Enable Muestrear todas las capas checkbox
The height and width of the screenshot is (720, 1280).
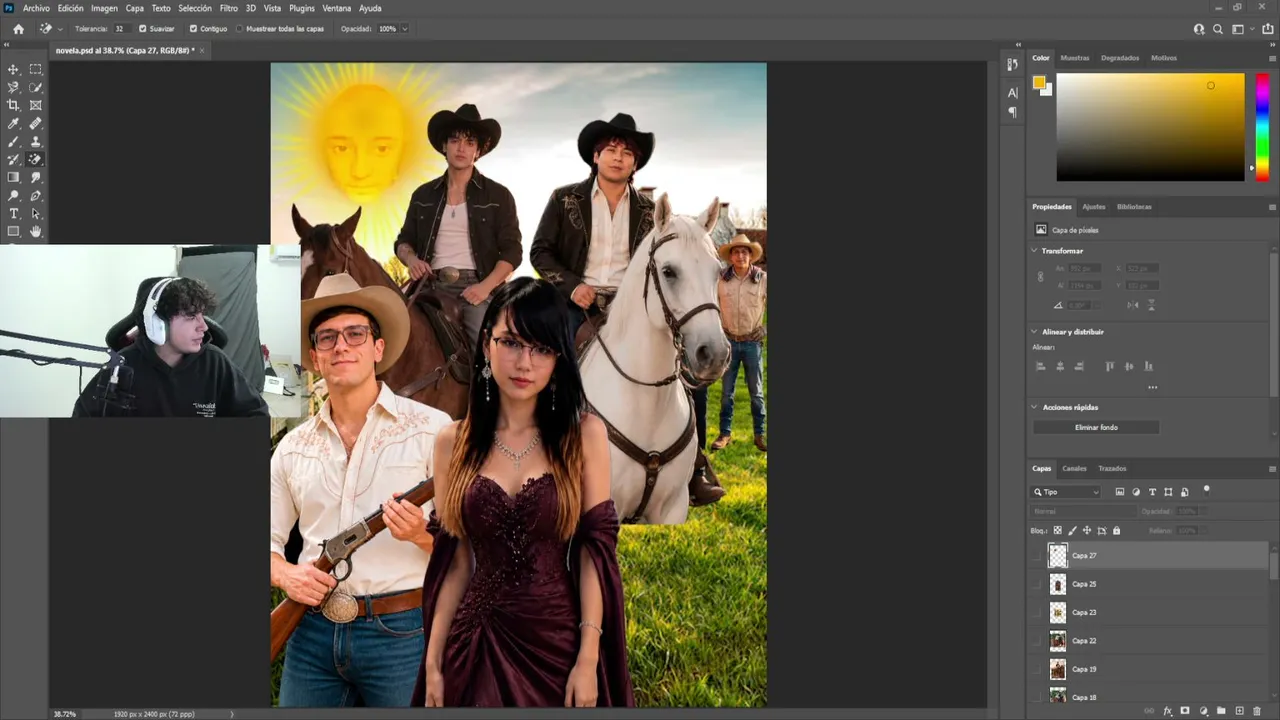pyautogui.click(x=240, y=29)
